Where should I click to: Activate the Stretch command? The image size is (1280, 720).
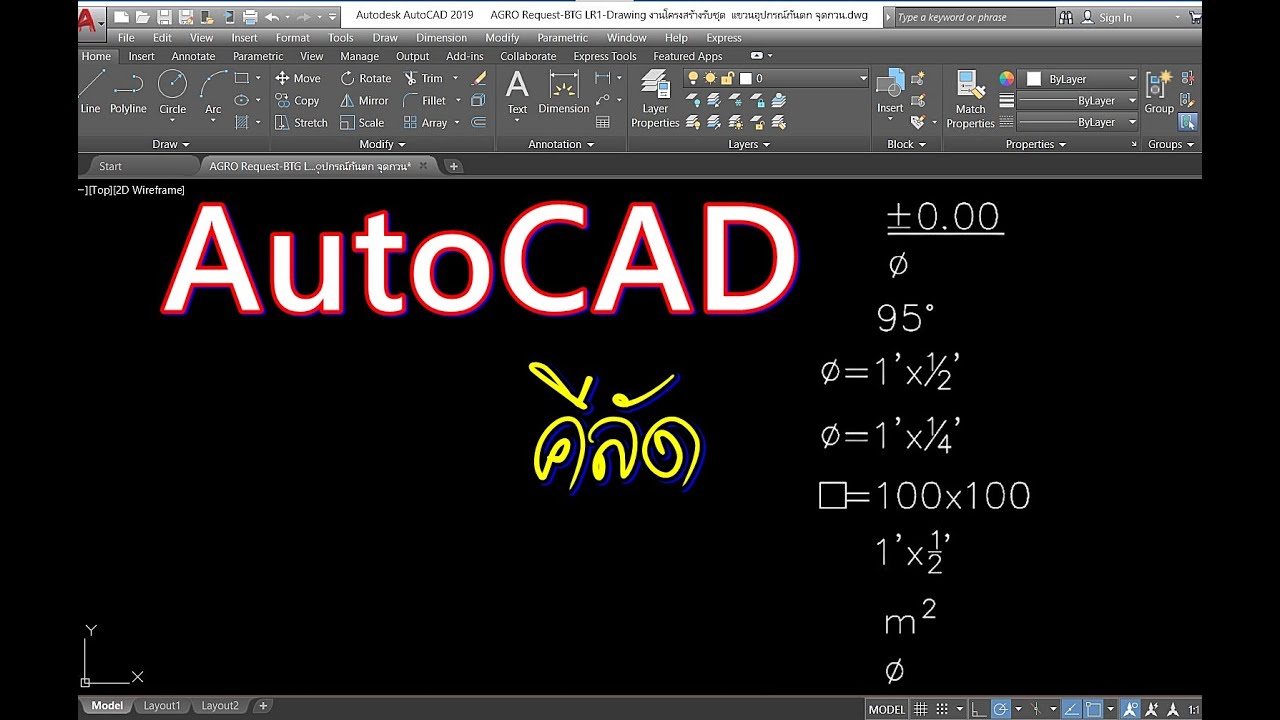pos(301,122)
